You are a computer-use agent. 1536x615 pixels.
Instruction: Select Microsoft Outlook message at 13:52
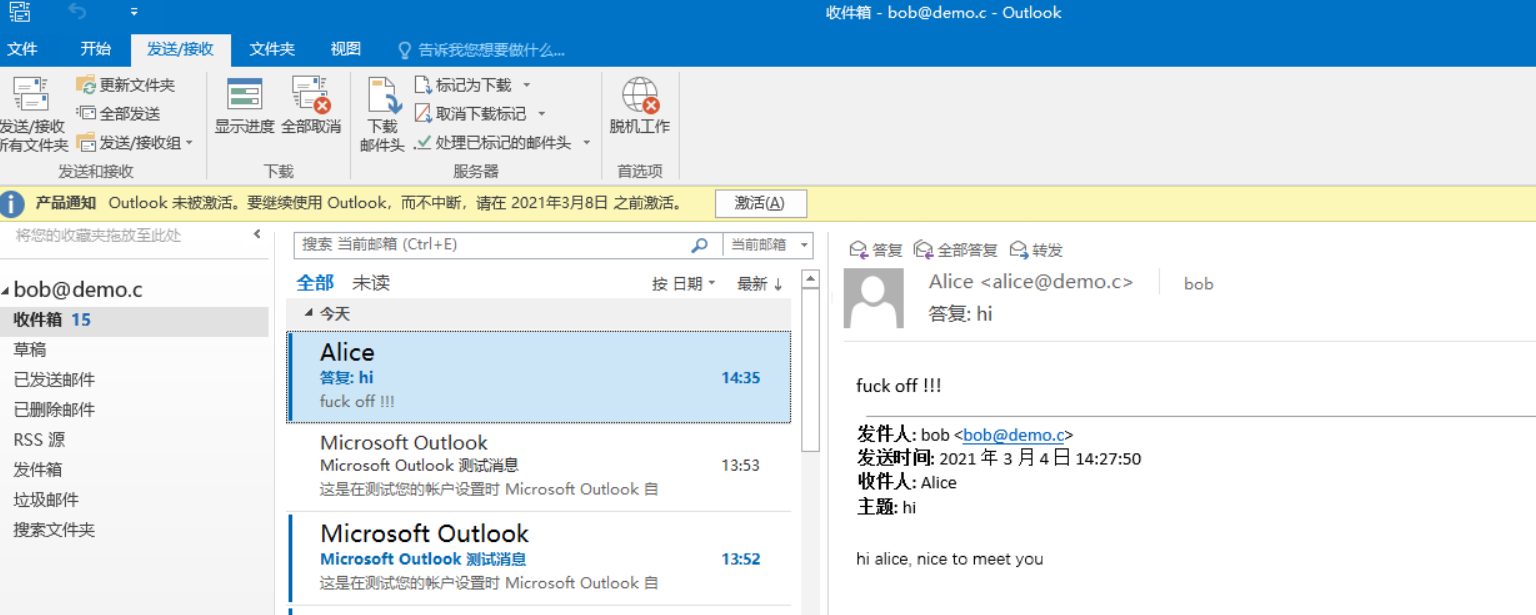(539, 559)
